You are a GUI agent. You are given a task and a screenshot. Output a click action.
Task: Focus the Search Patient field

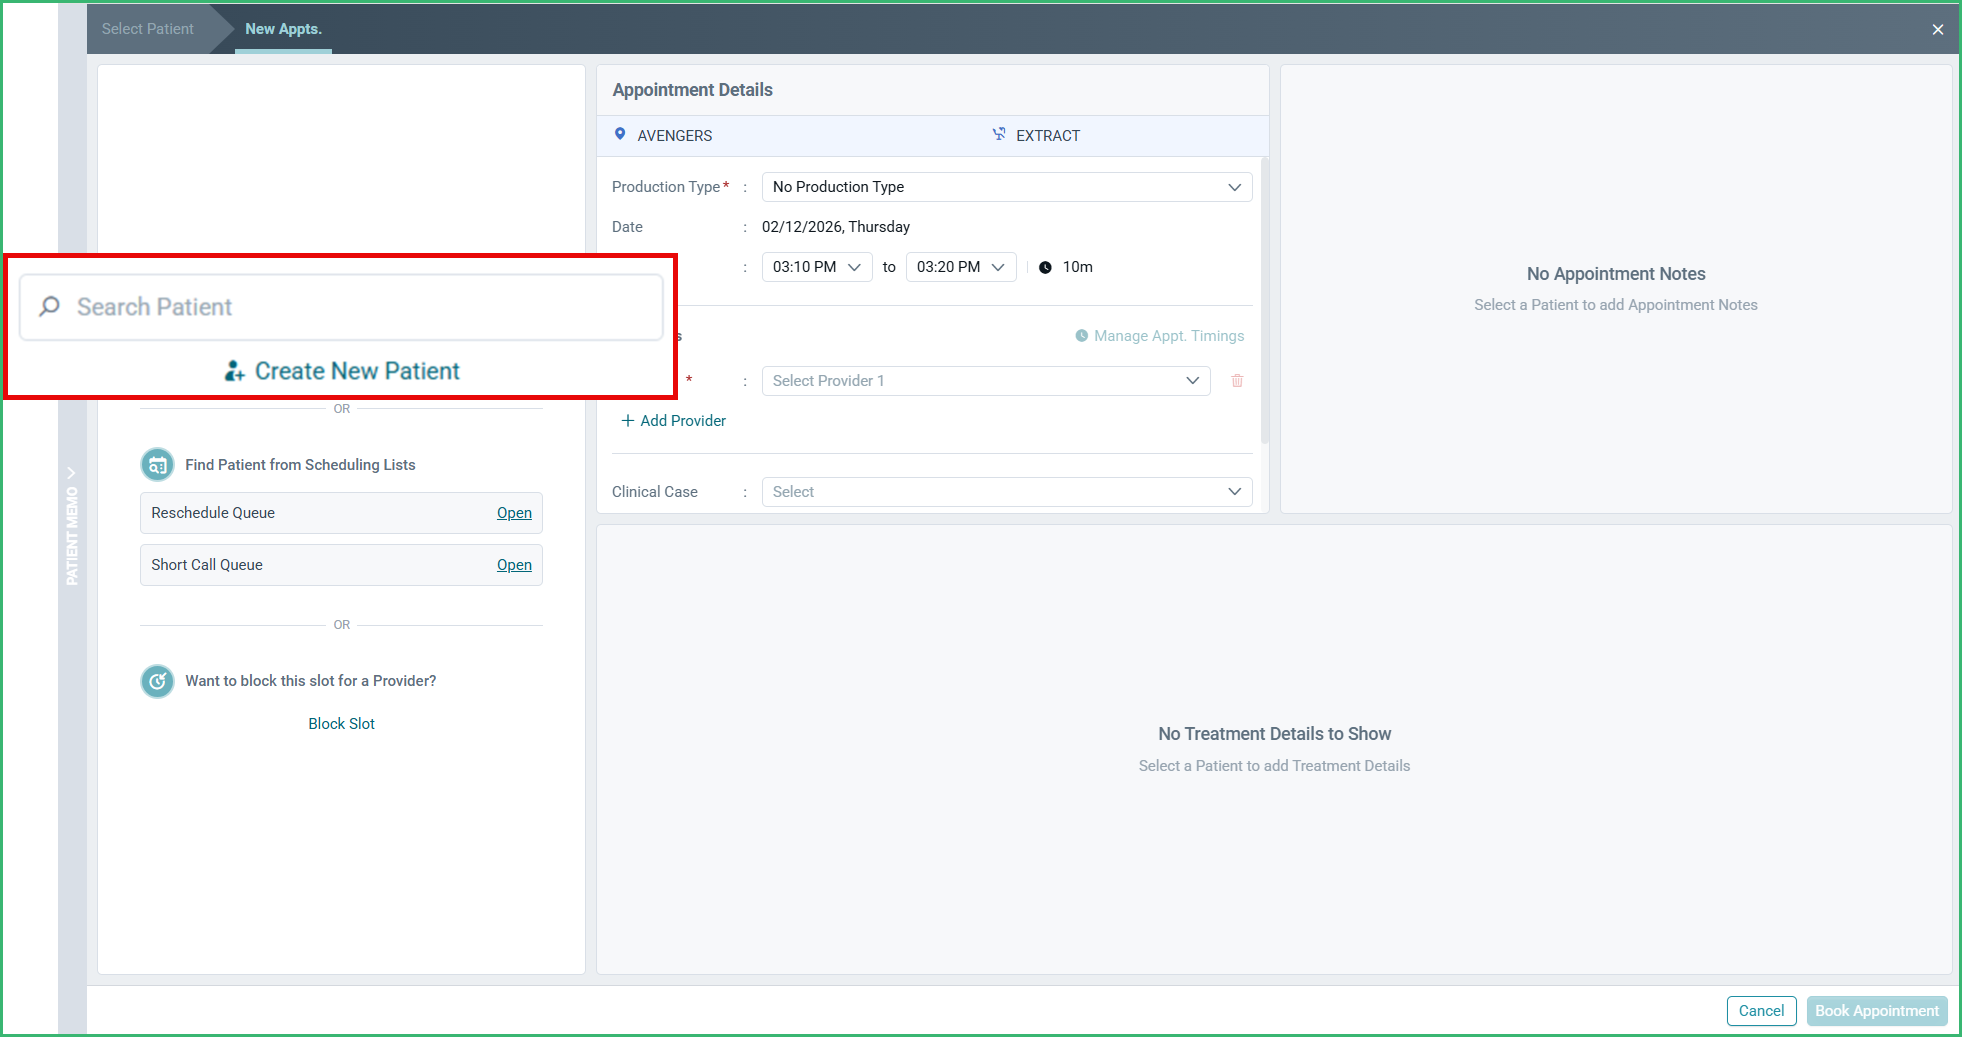pos(342,307)
